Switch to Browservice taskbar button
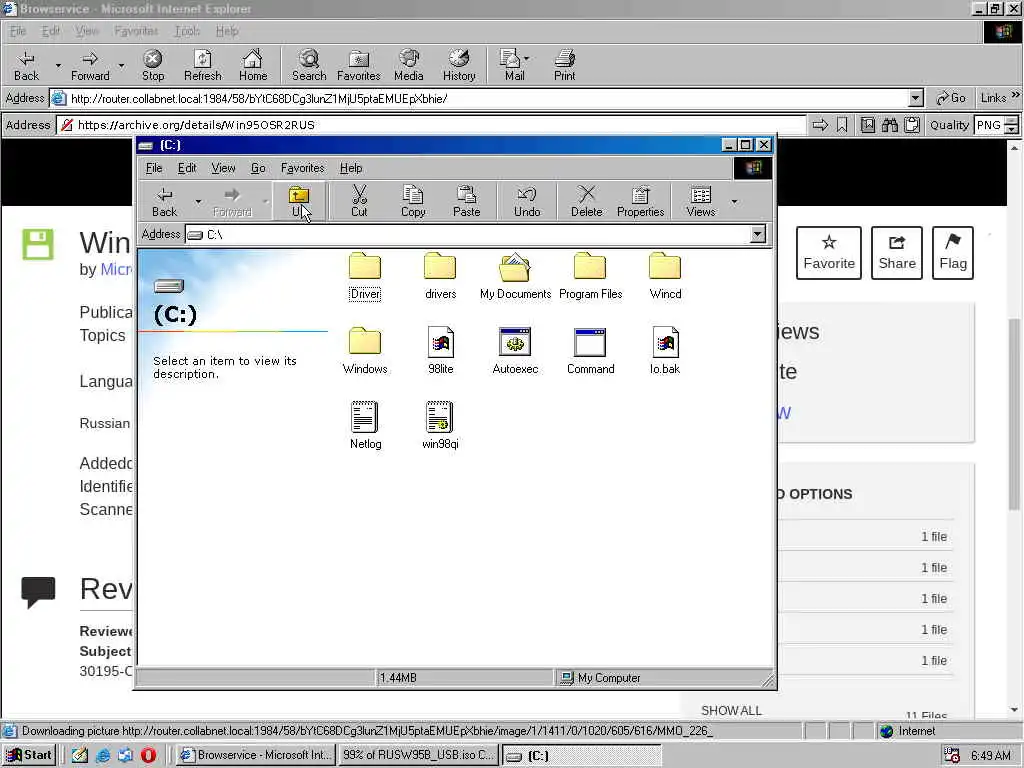Viewport: 1024px width, 768px height. (255, 755)
